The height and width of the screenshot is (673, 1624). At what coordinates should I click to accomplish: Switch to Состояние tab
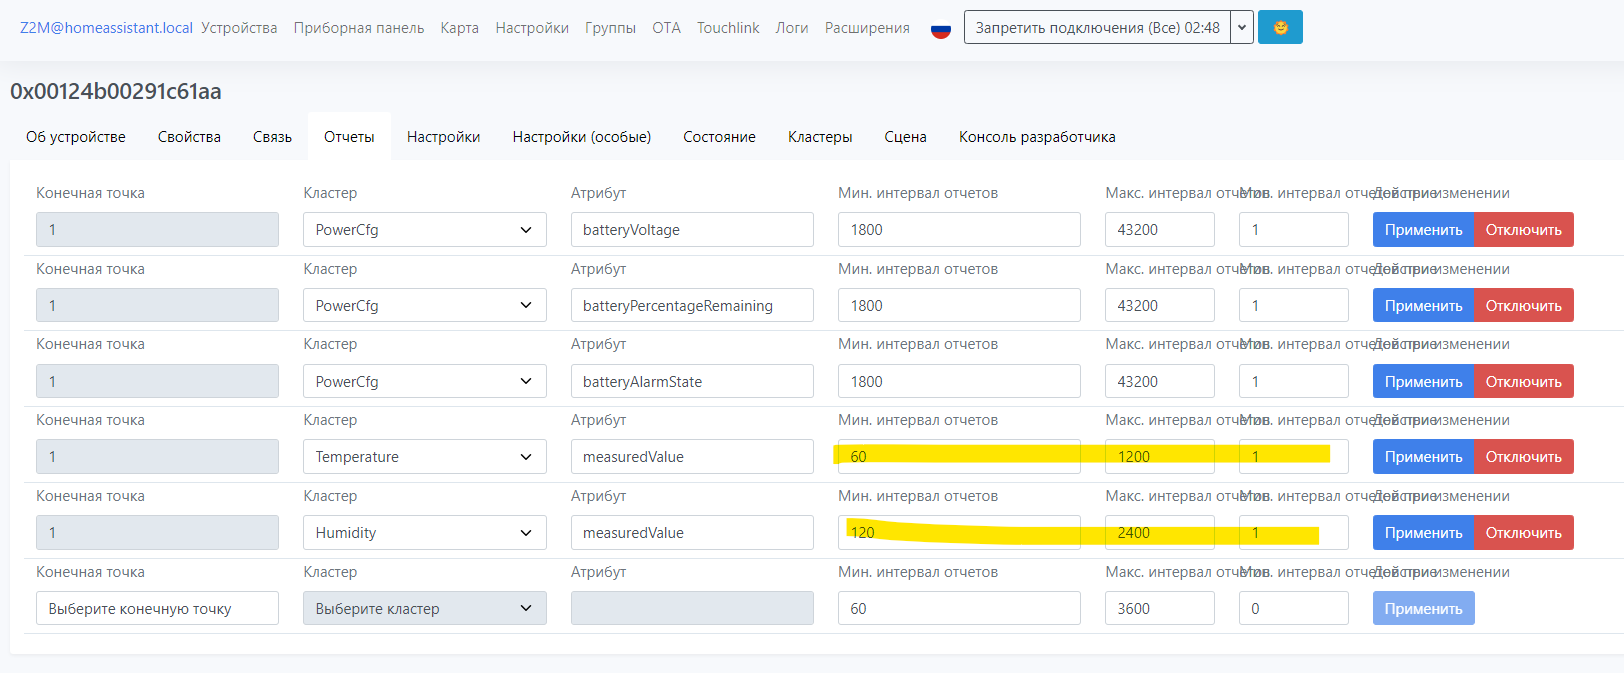pyautogui.click(x=719, y=137)
